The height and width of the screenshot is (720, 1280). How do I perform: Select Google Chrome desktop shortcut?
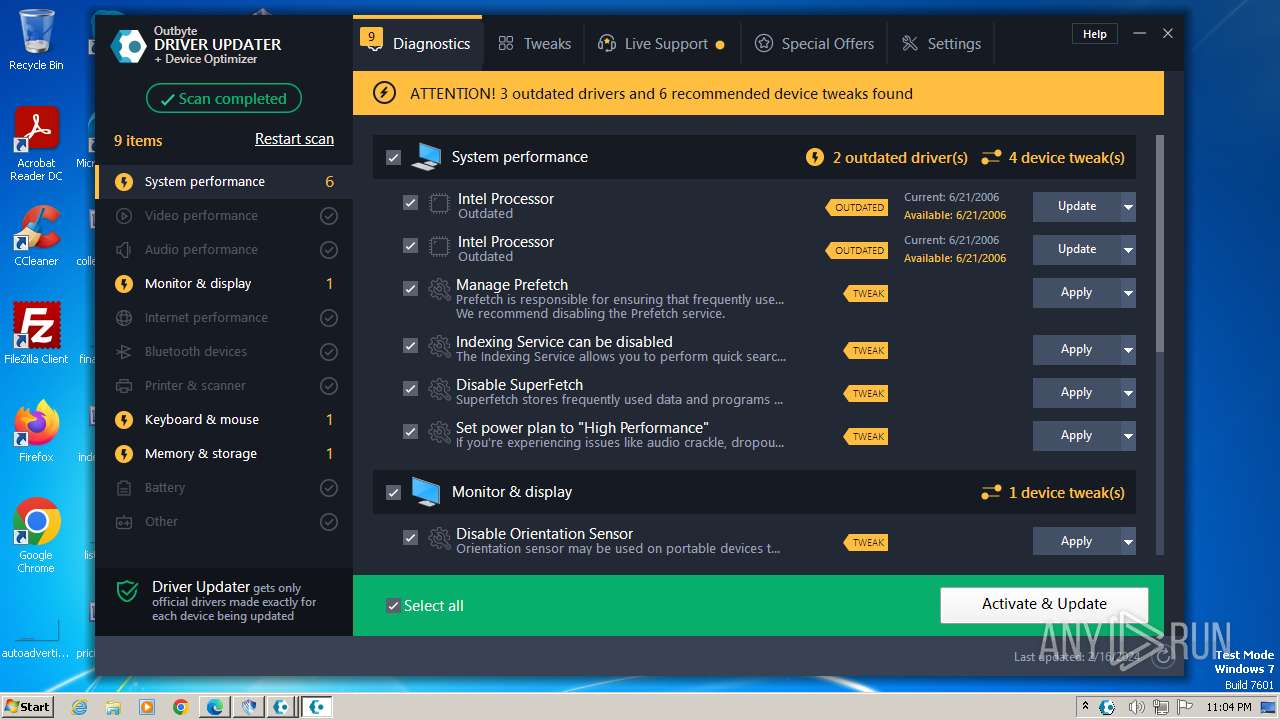click(36, 535)
